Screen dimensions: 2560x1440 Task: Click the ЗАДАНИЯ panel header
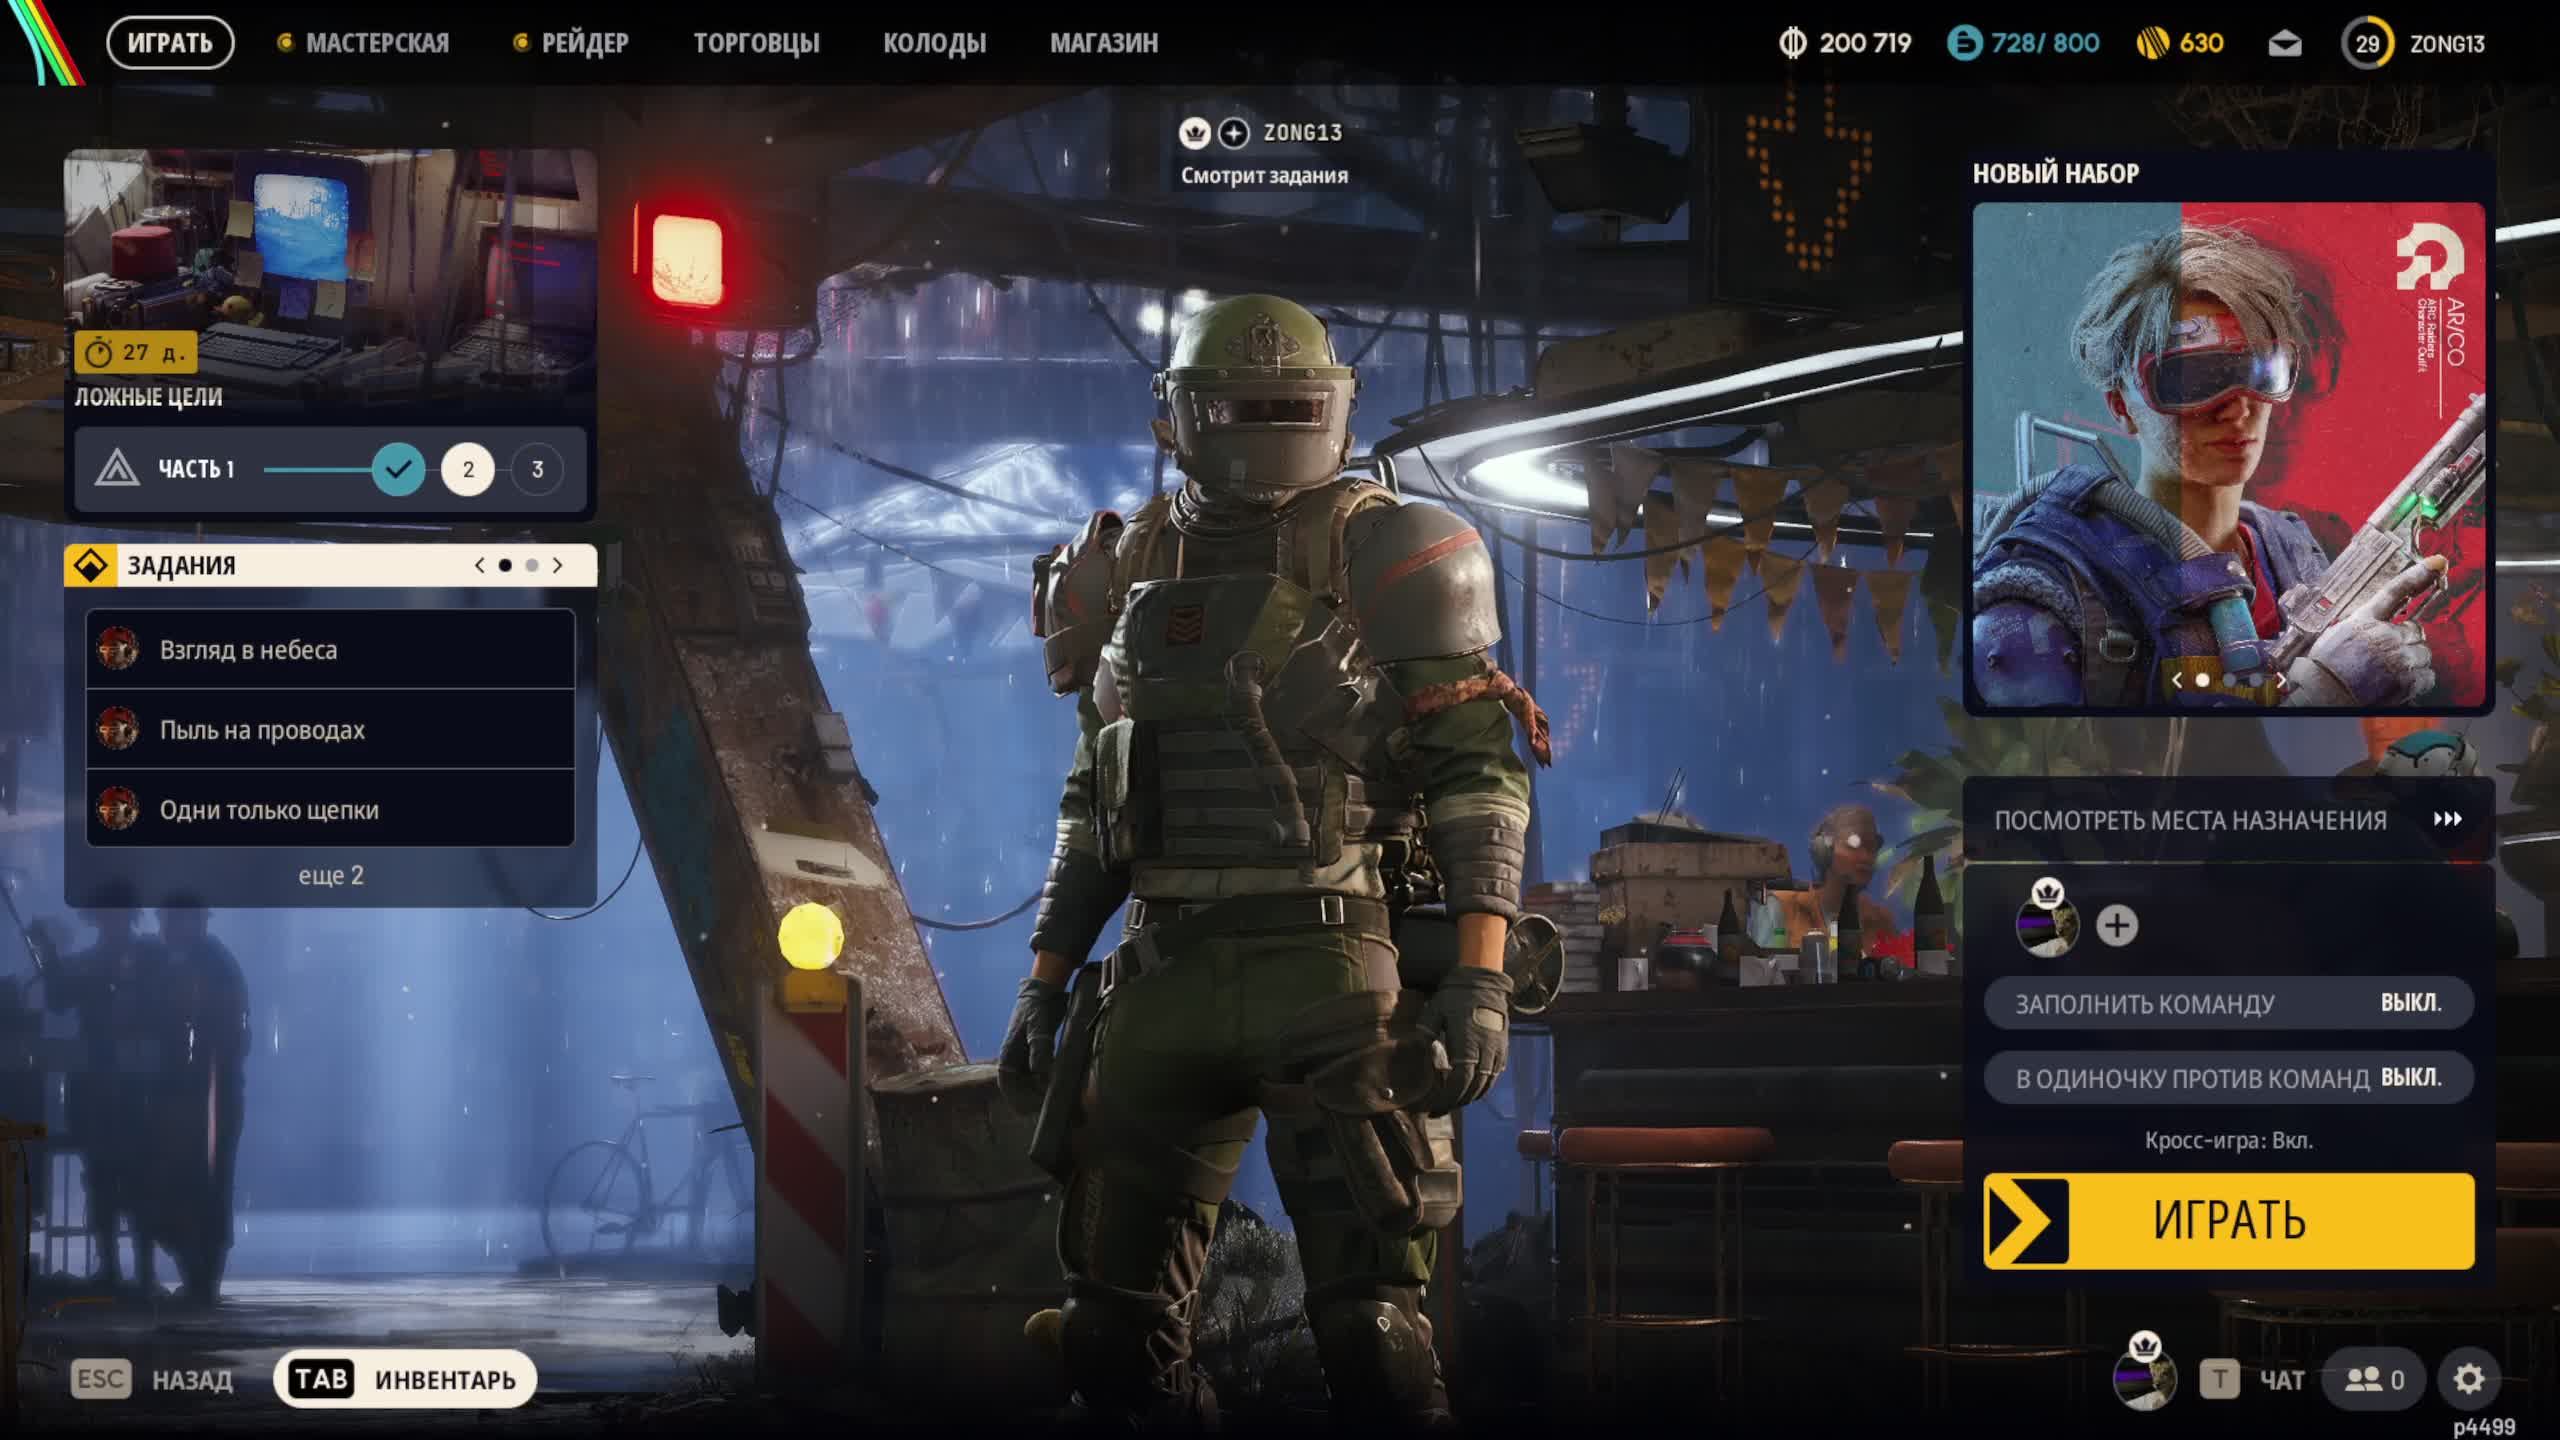pyautogui.click(x=331, y=566)
